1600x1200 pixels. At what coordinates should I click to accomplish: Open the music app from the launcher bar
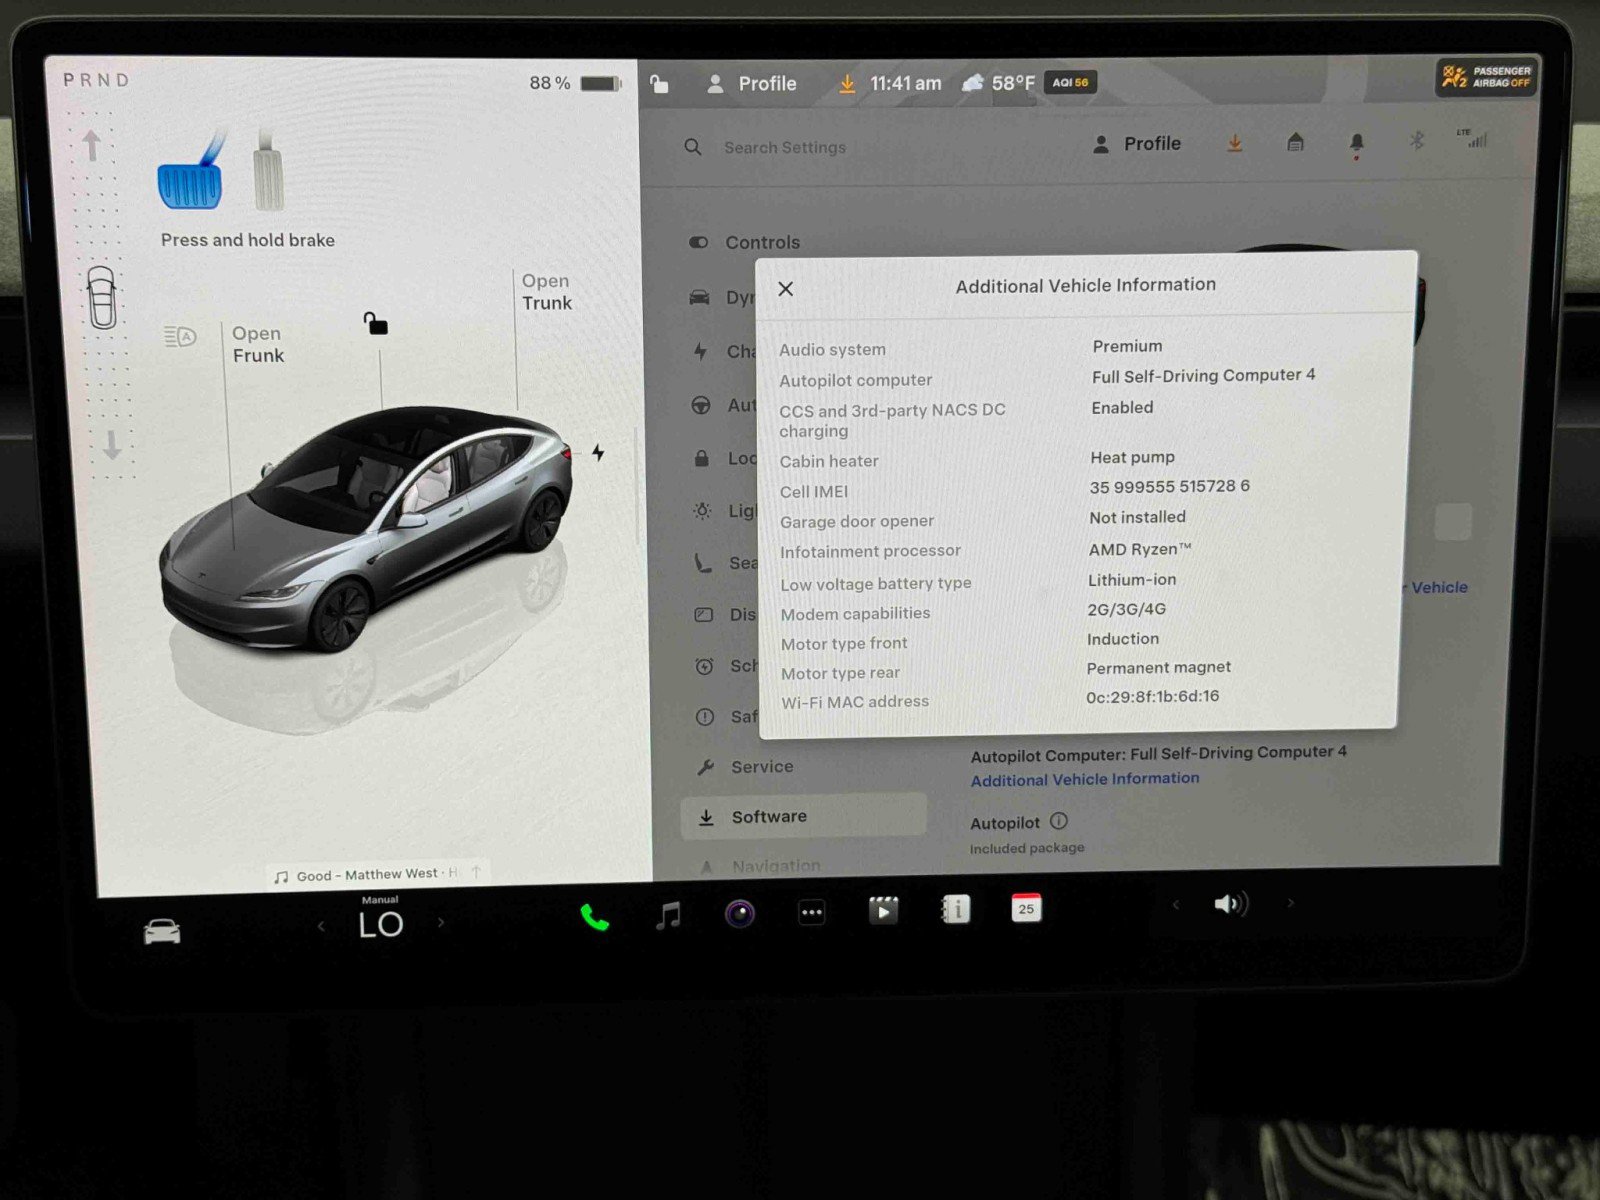(668, 912)
